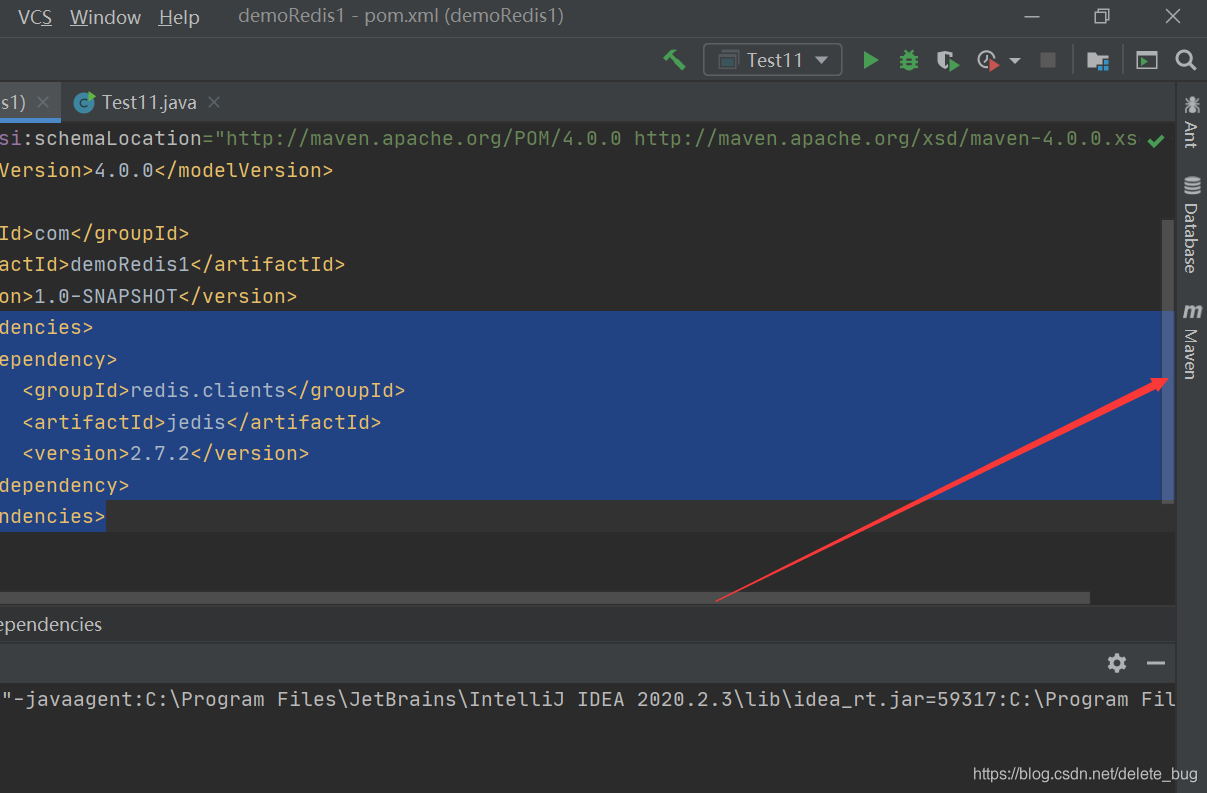The image size is (1207, 793).
Task: Click the editor vertical scrollbar
Action: click(x=1167, y=360)
